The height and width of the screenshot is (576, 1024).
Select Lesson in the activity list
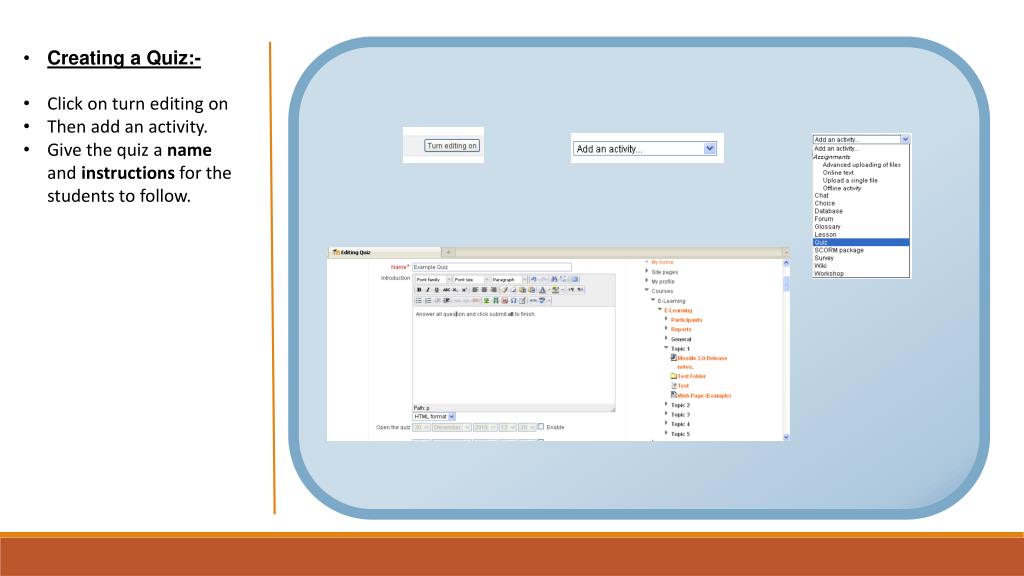click(x=825, y=234)
